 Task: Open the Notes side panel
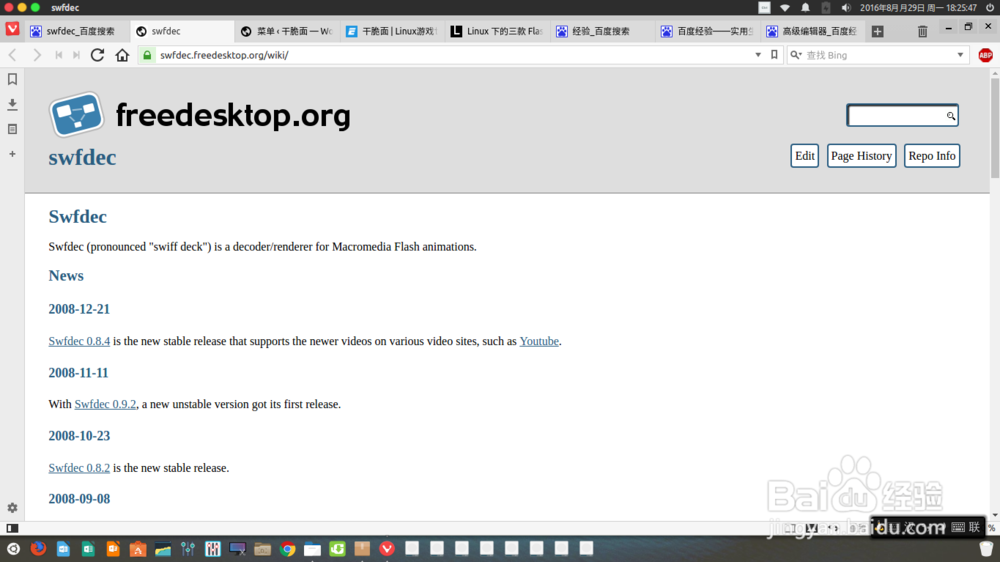(12, 129)
